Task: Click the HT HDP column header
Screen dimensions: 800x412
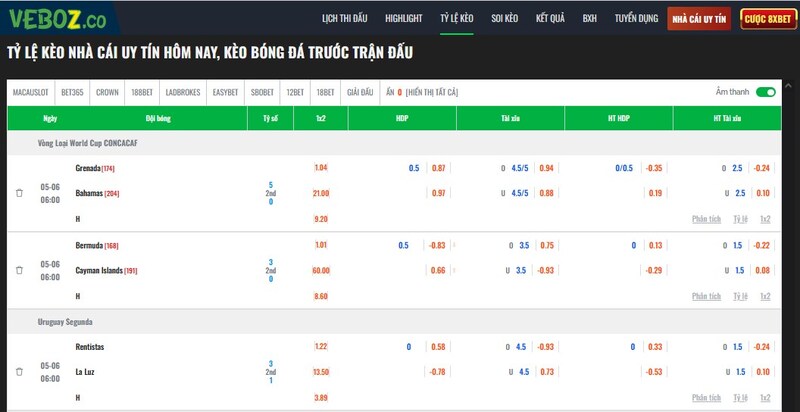Action: [619, 118]
